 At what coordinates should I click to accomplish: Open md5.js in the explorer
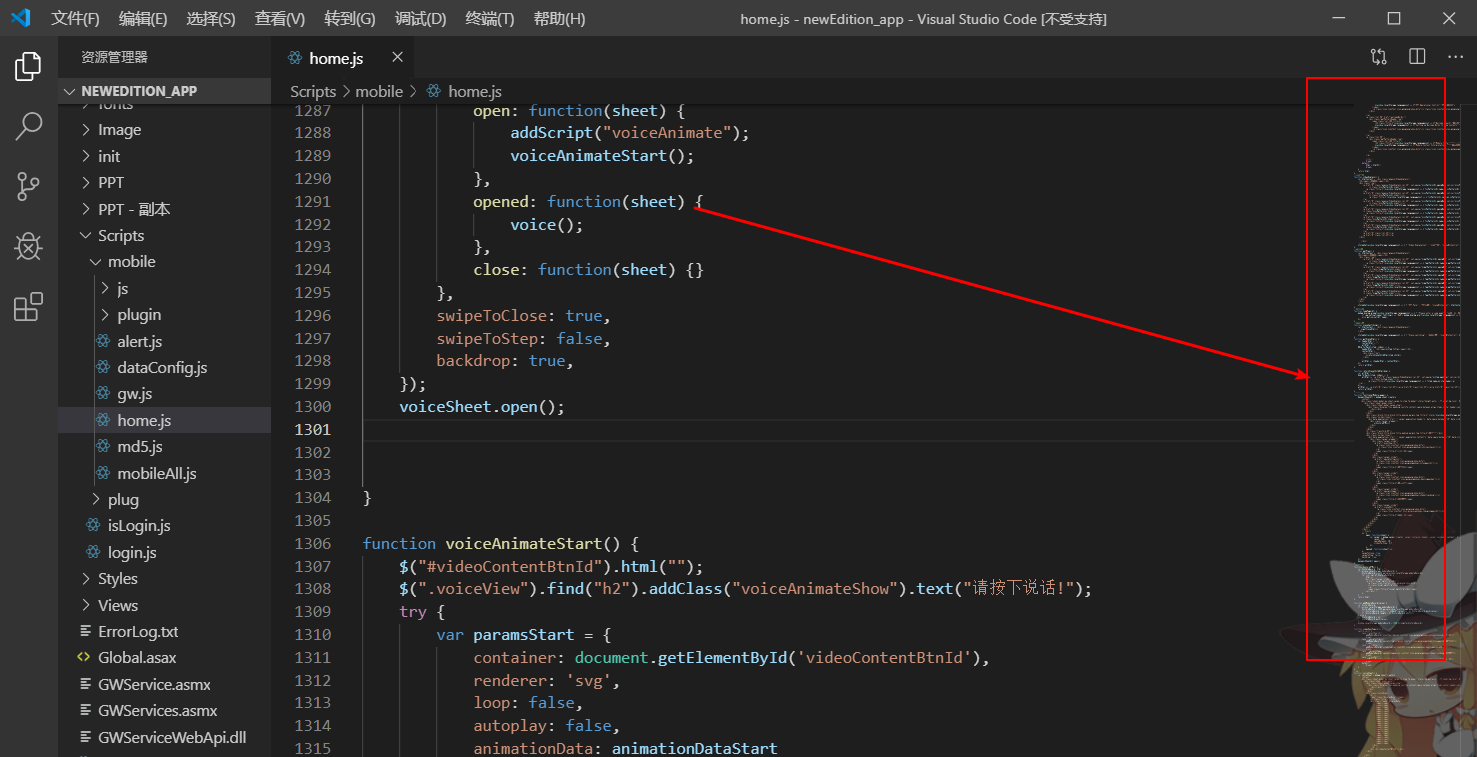tap(165, 447)
